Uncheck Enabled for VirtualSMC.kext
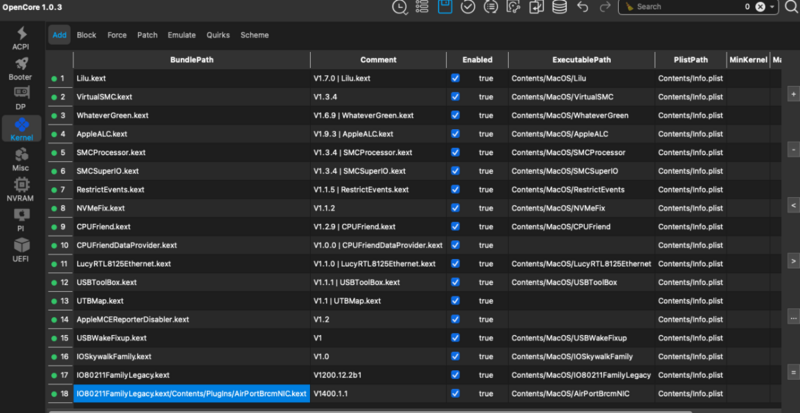 point(455,96)
